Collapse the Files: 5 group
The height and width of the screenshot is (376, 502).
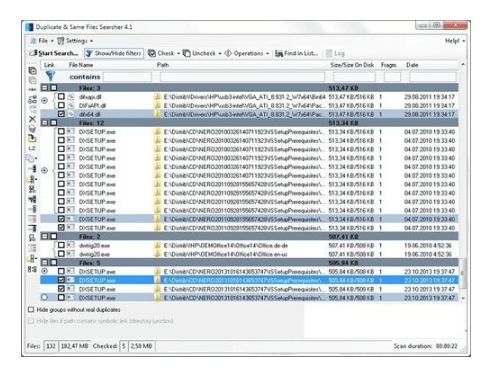click(x=45, y=263)
